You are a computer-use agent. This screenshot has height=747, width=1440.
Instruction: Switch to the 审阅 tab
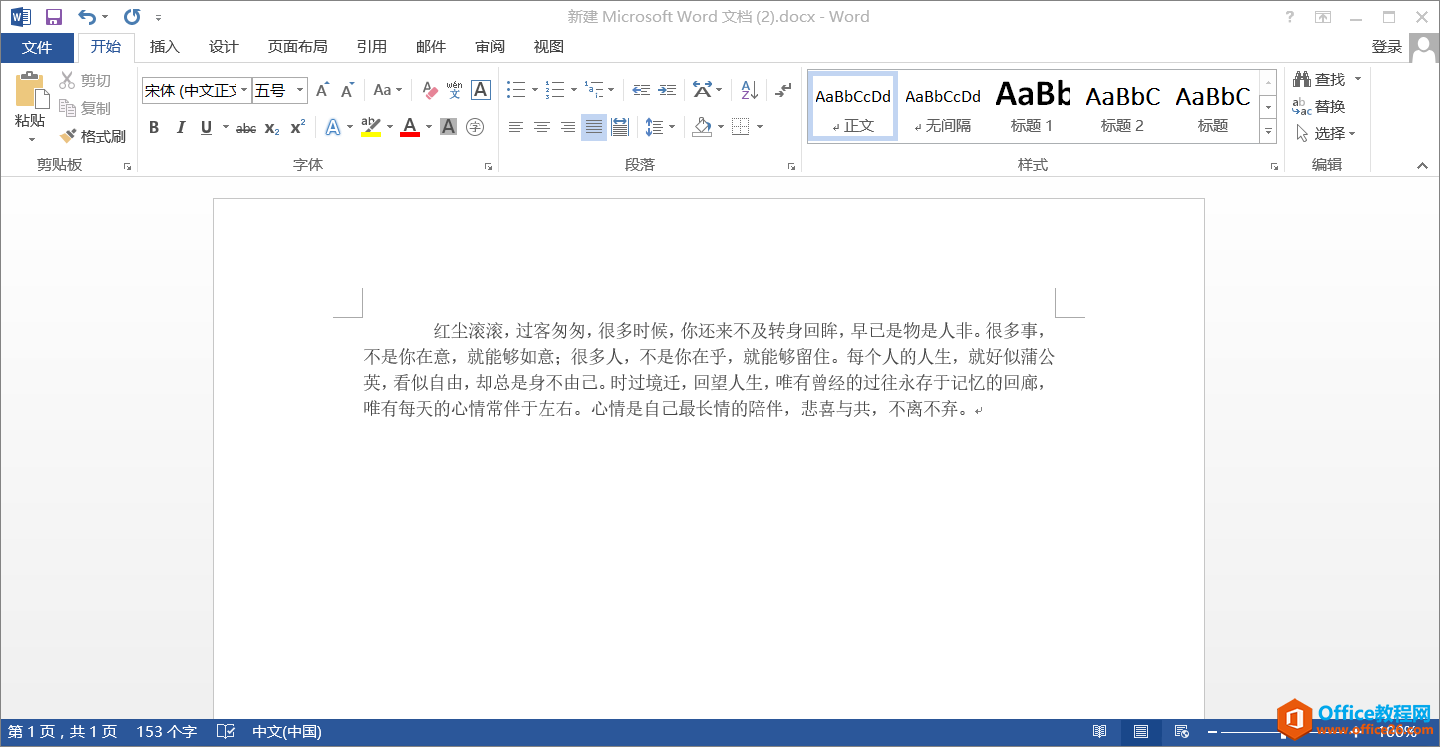[490, 47]
